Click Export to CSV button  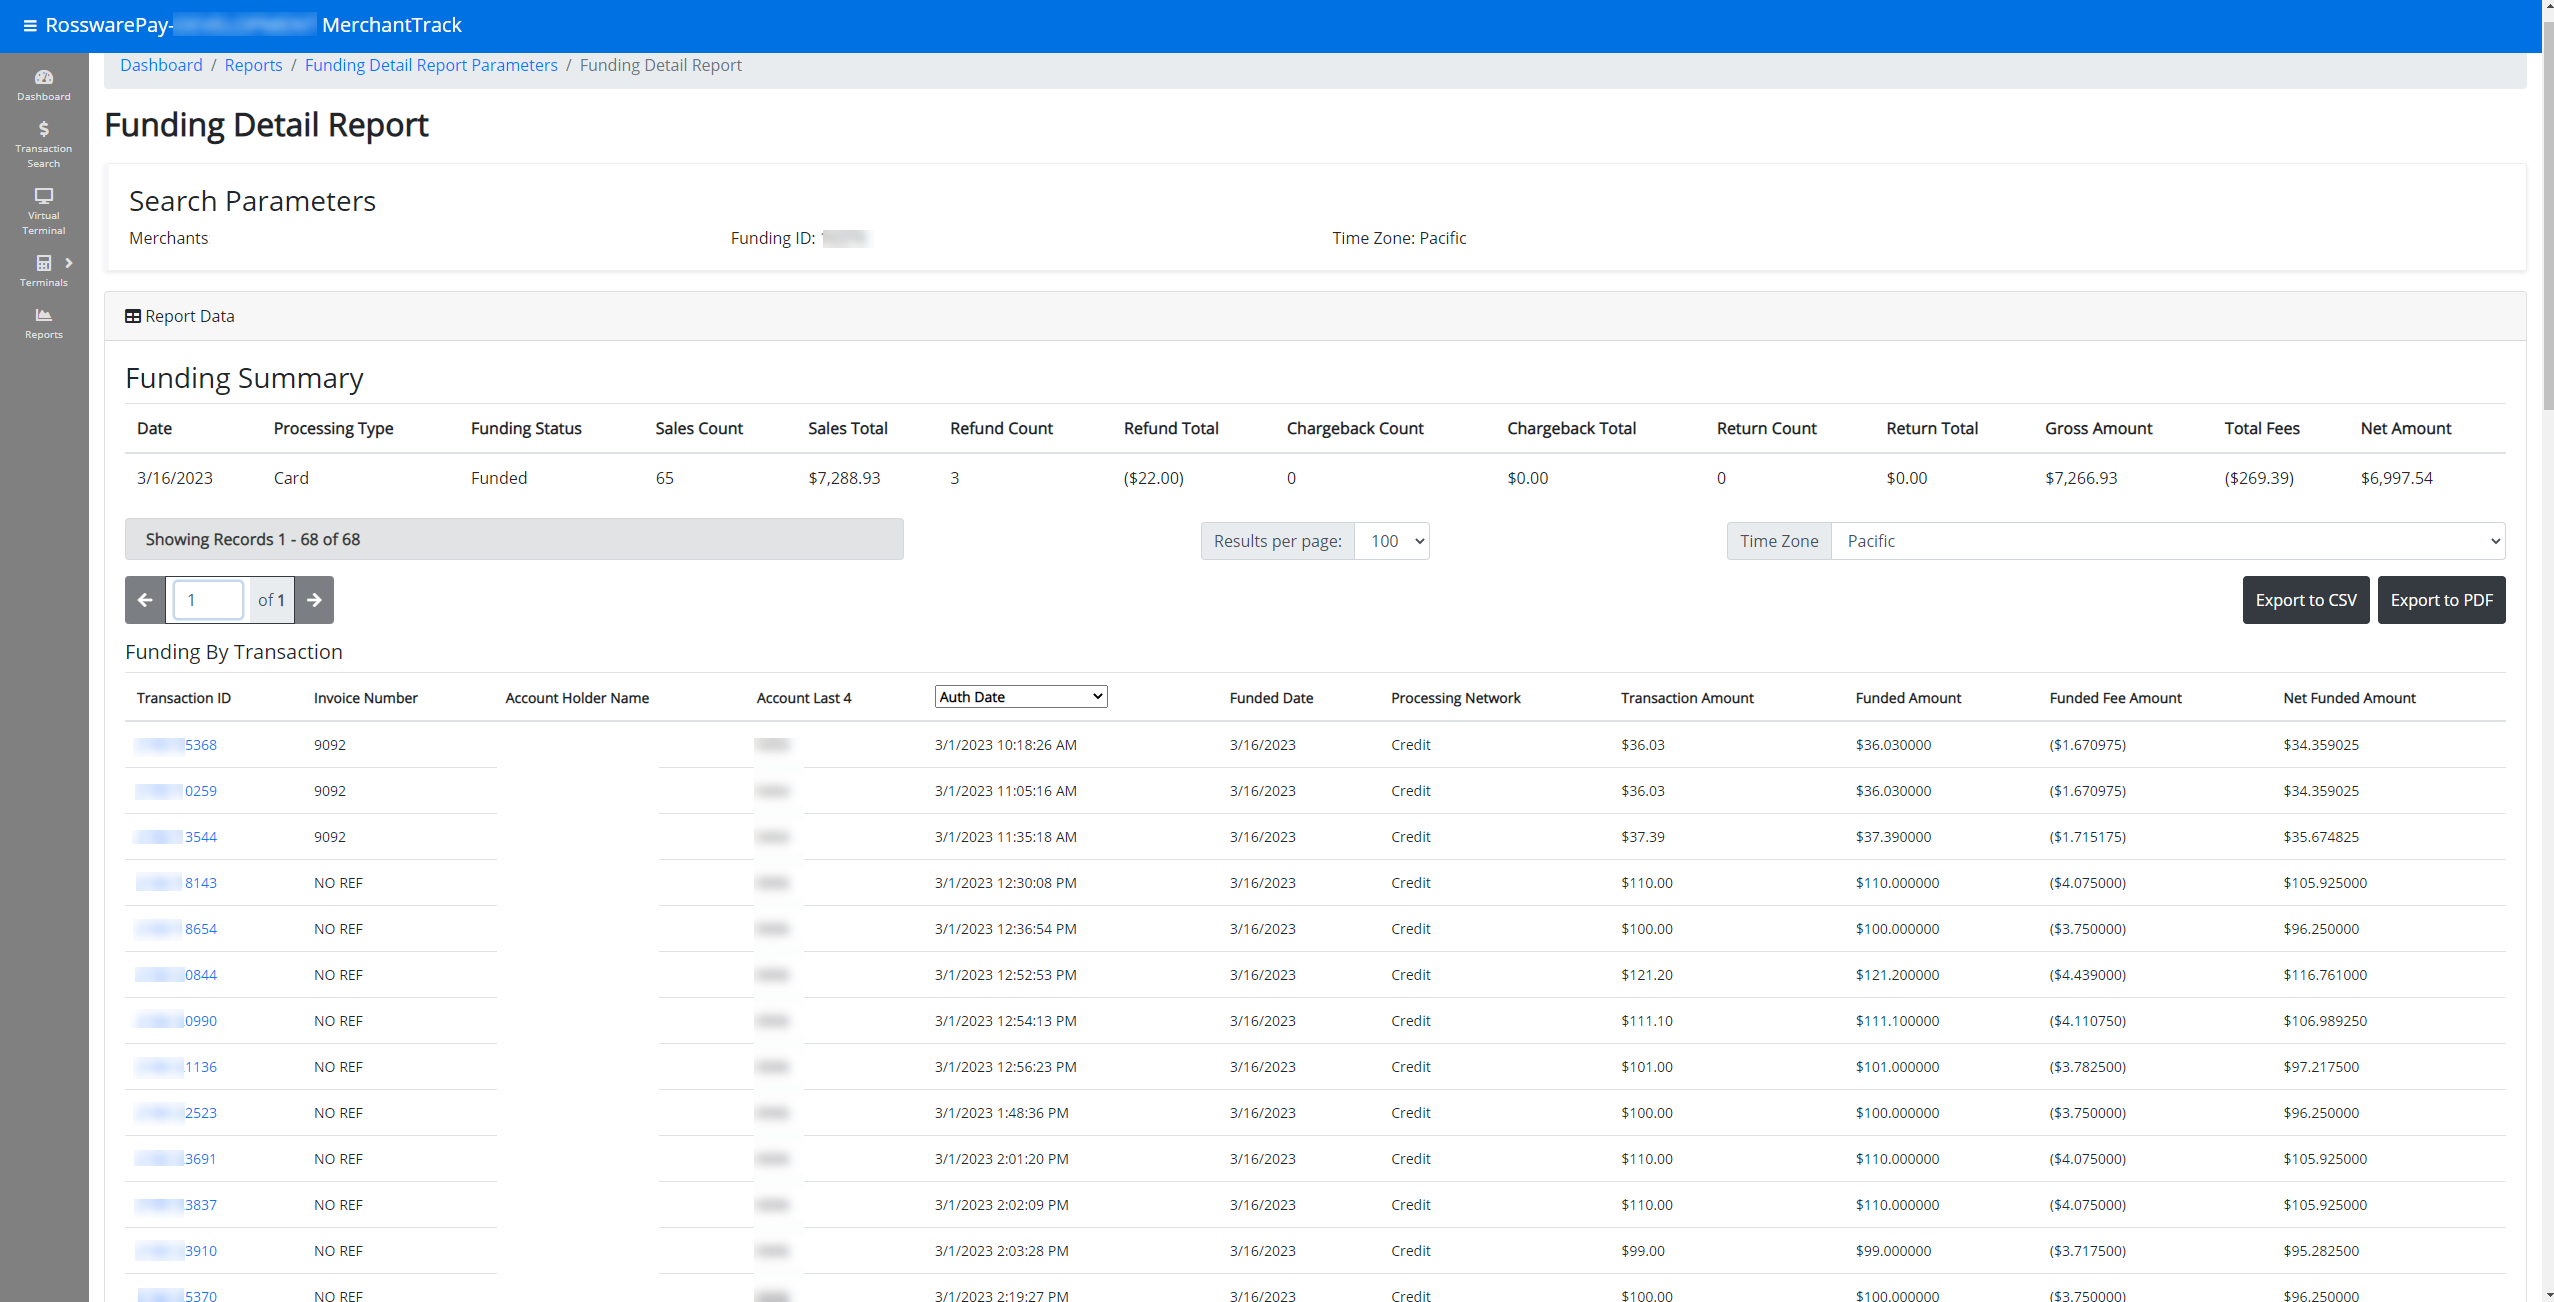pyautogui.click(x=2305, y=600)
